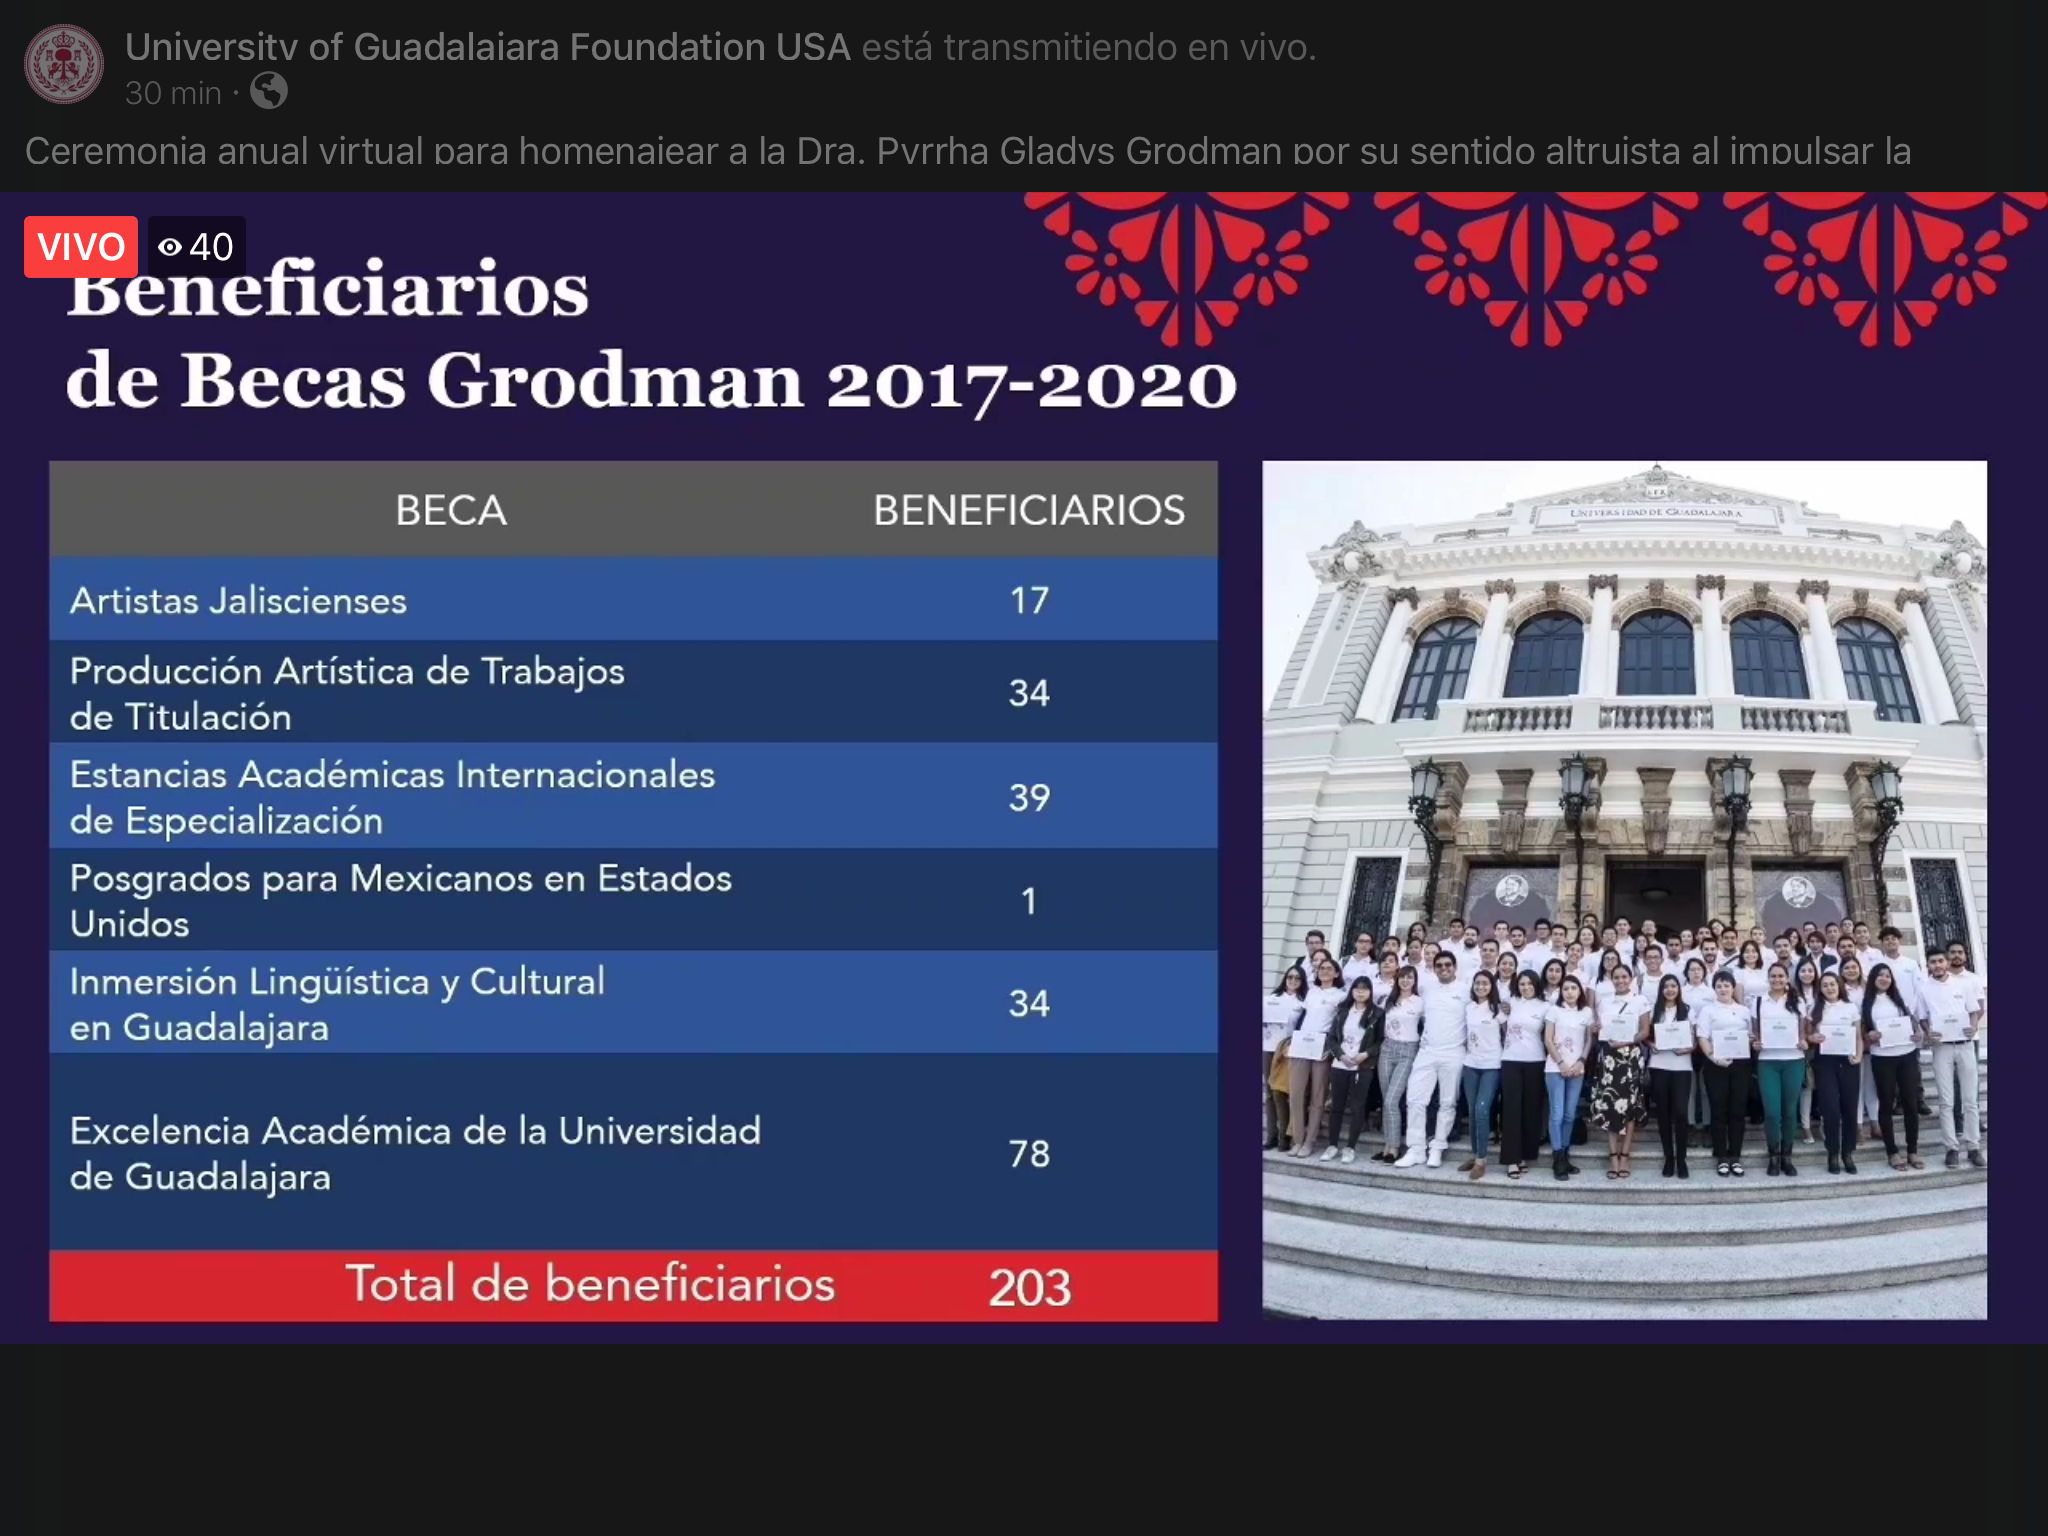
Task: Expand the truncated Ceremonia anual post description
Action: pyautogui.click(x=967, y=151)
